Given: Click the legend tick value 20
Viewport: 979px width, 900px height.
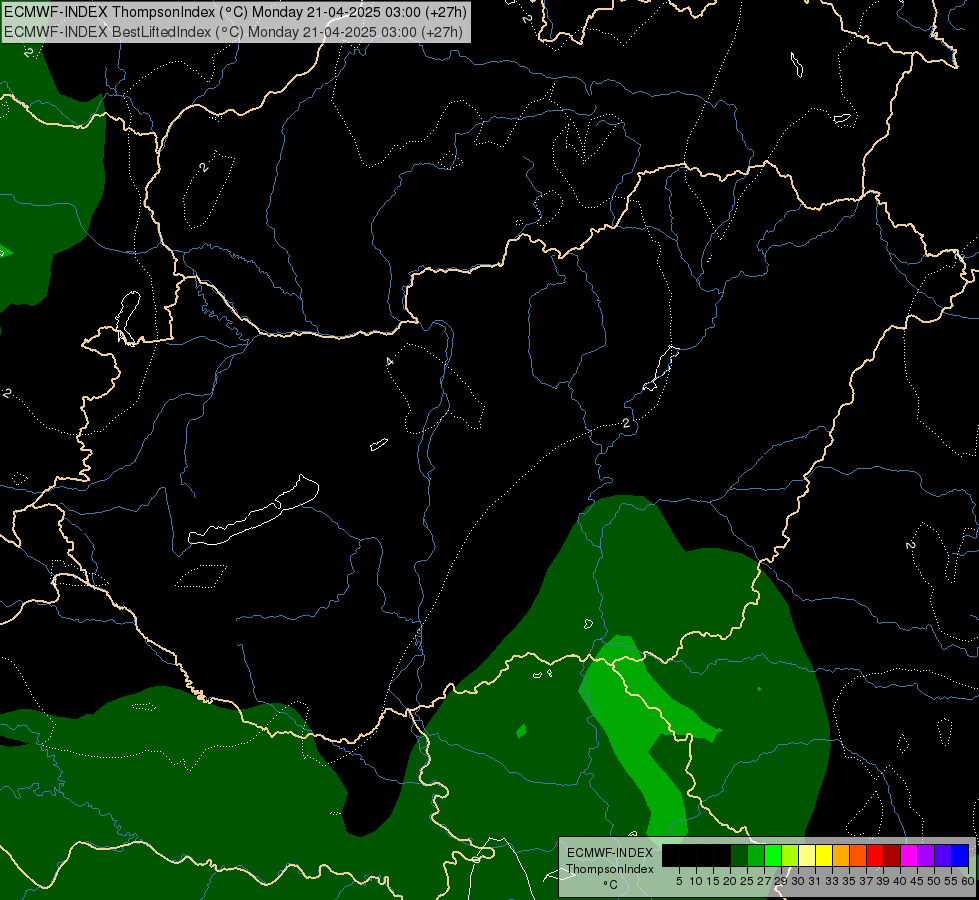Looking at the screenshot, I should point(730,881).
